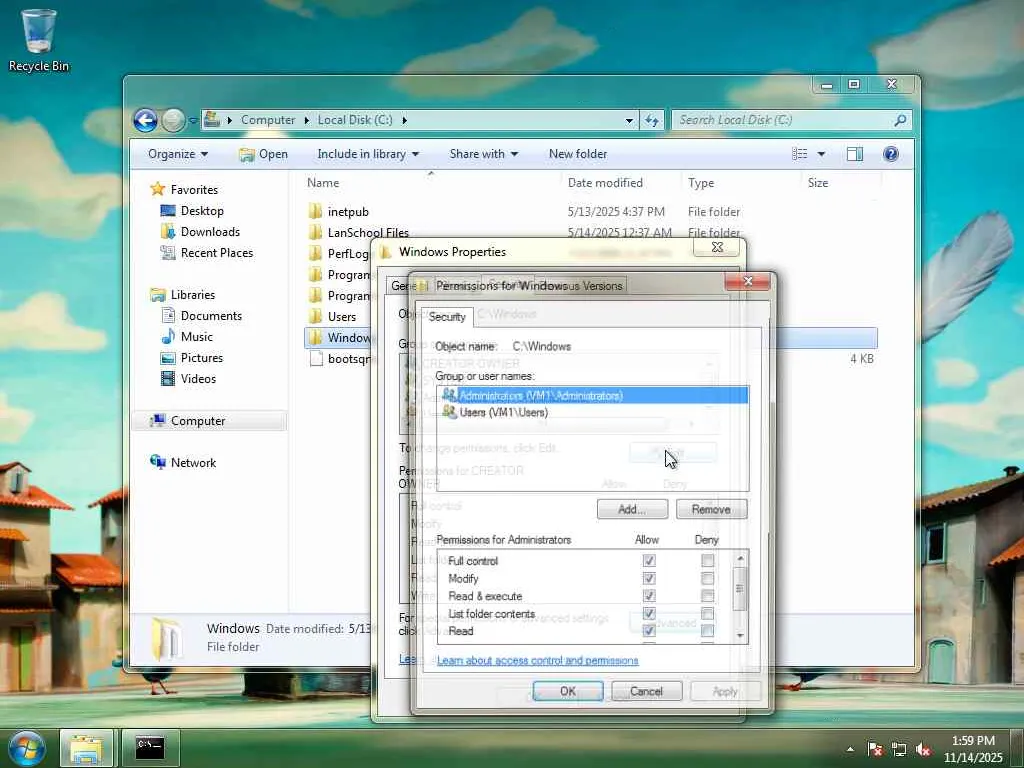
Task: Show hidden tray icons arrow
Action: 850,749
